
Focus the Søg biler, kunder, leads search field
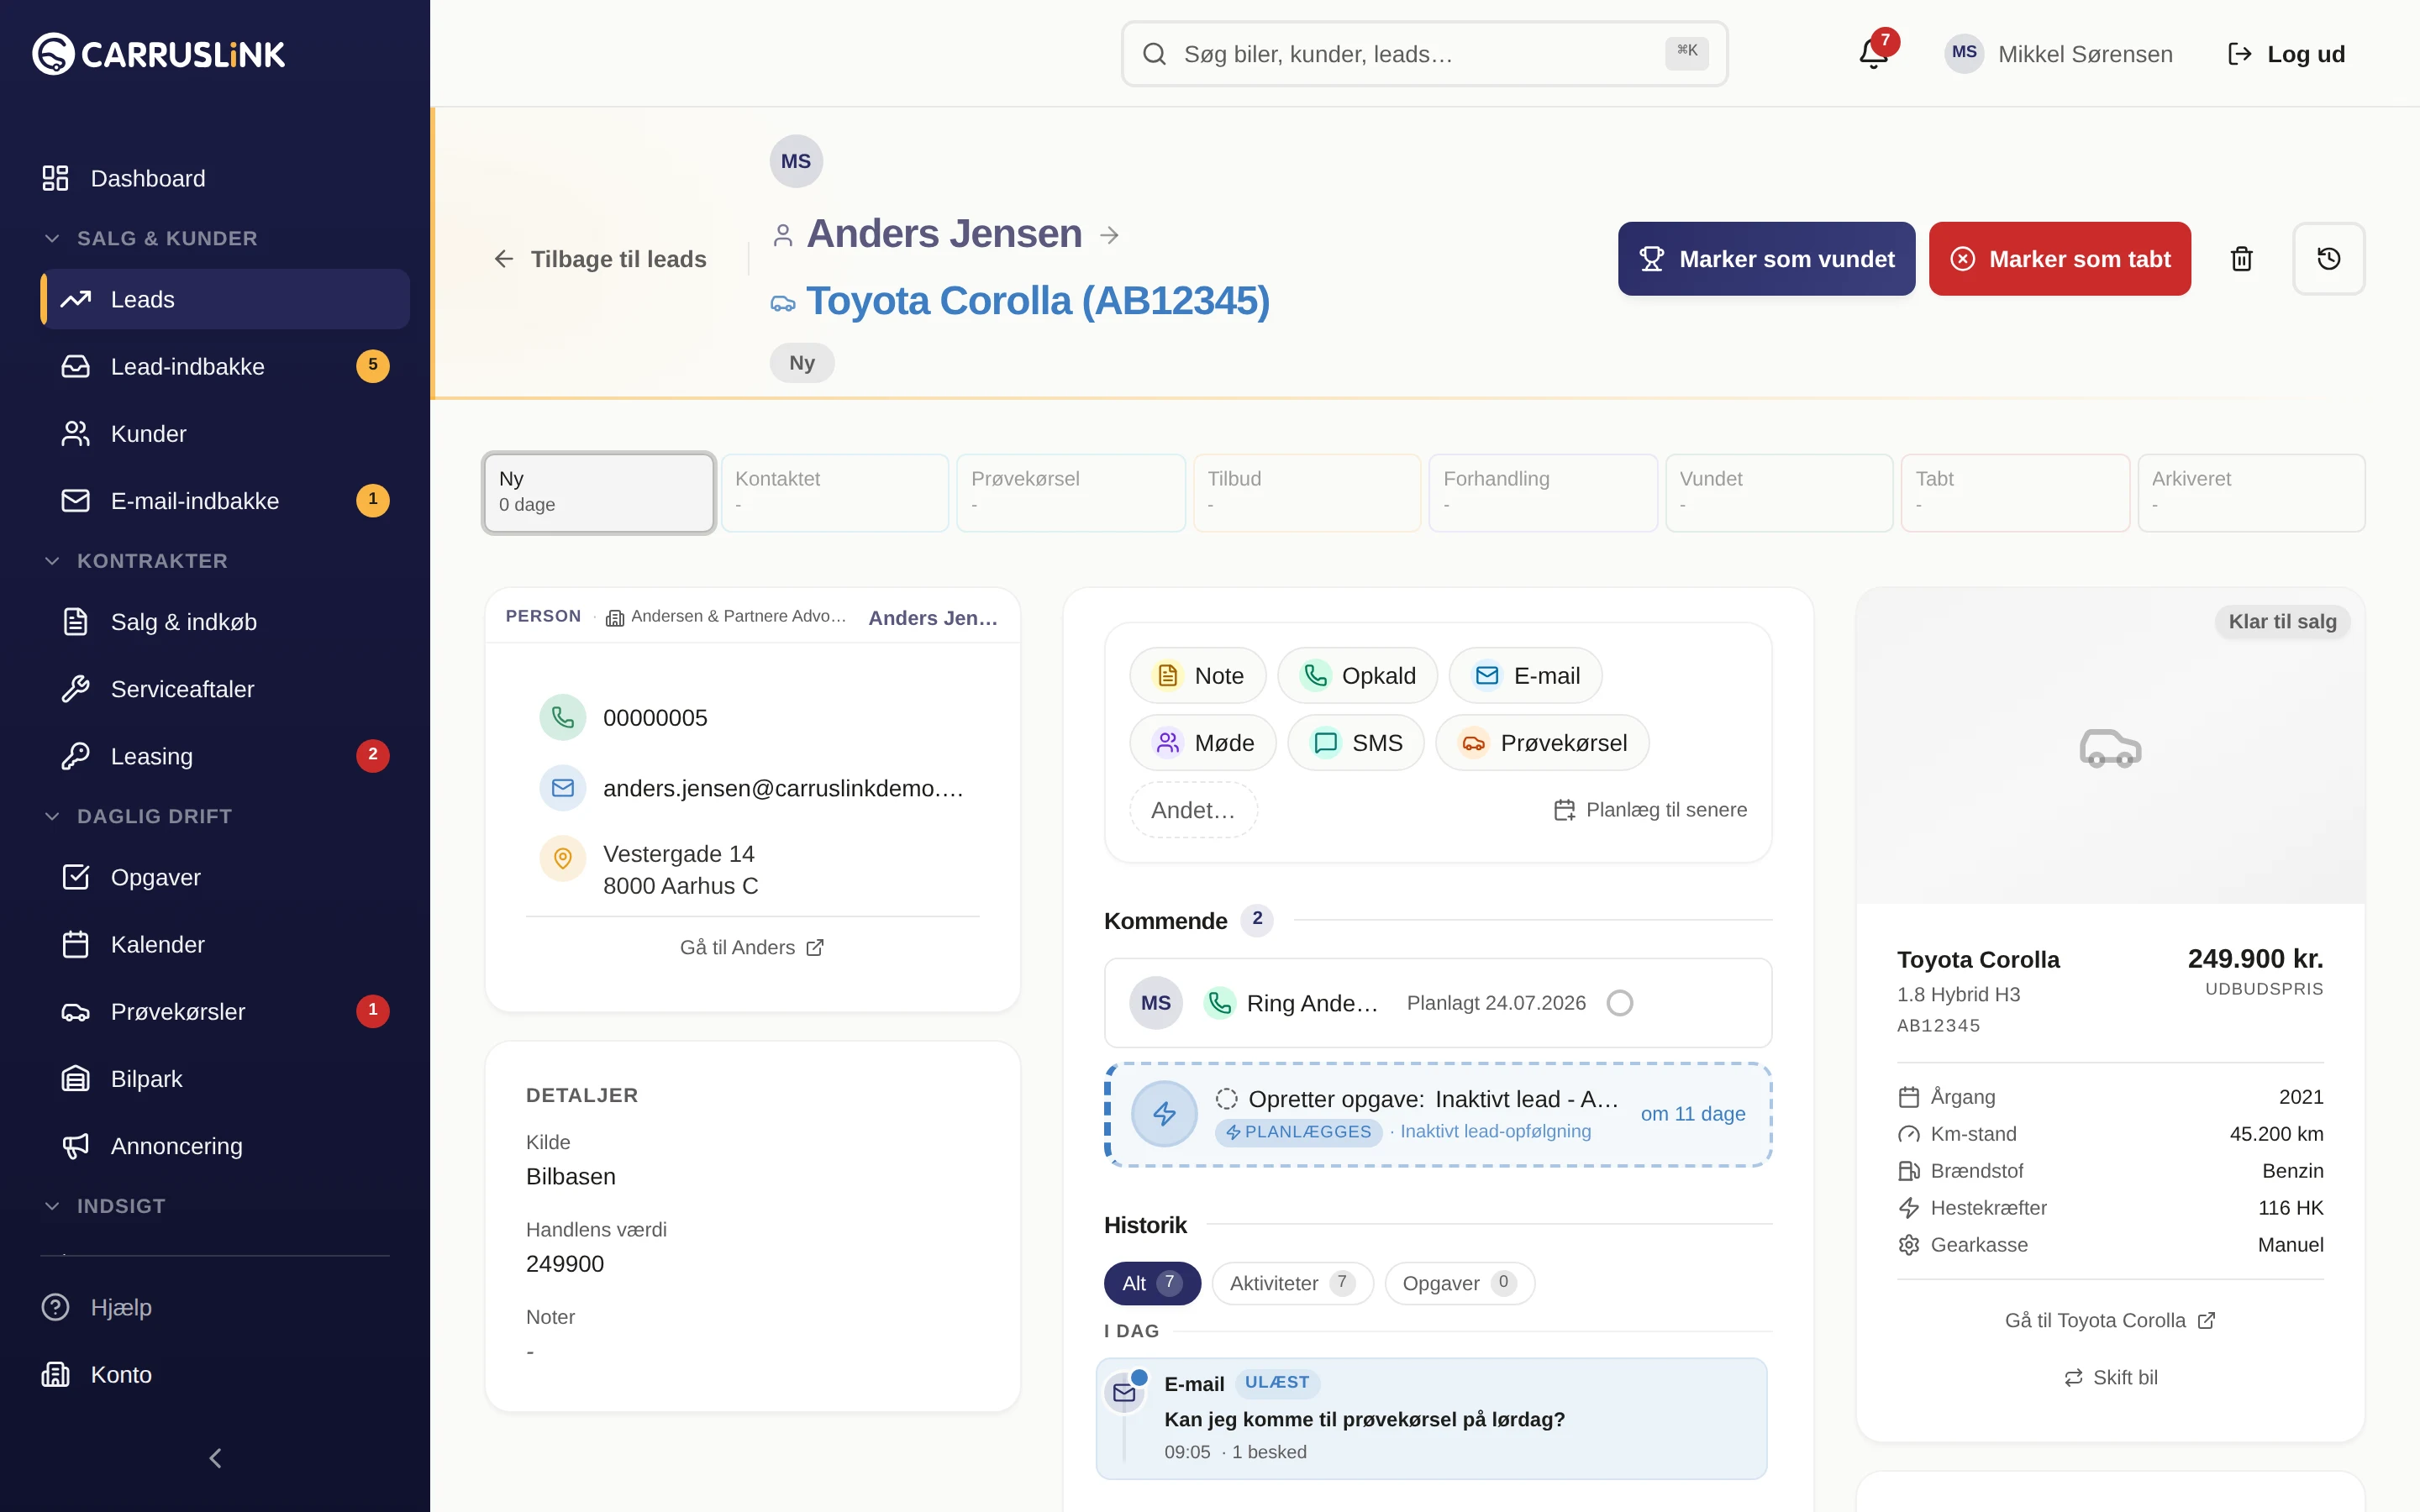(x=1424, y=54)
